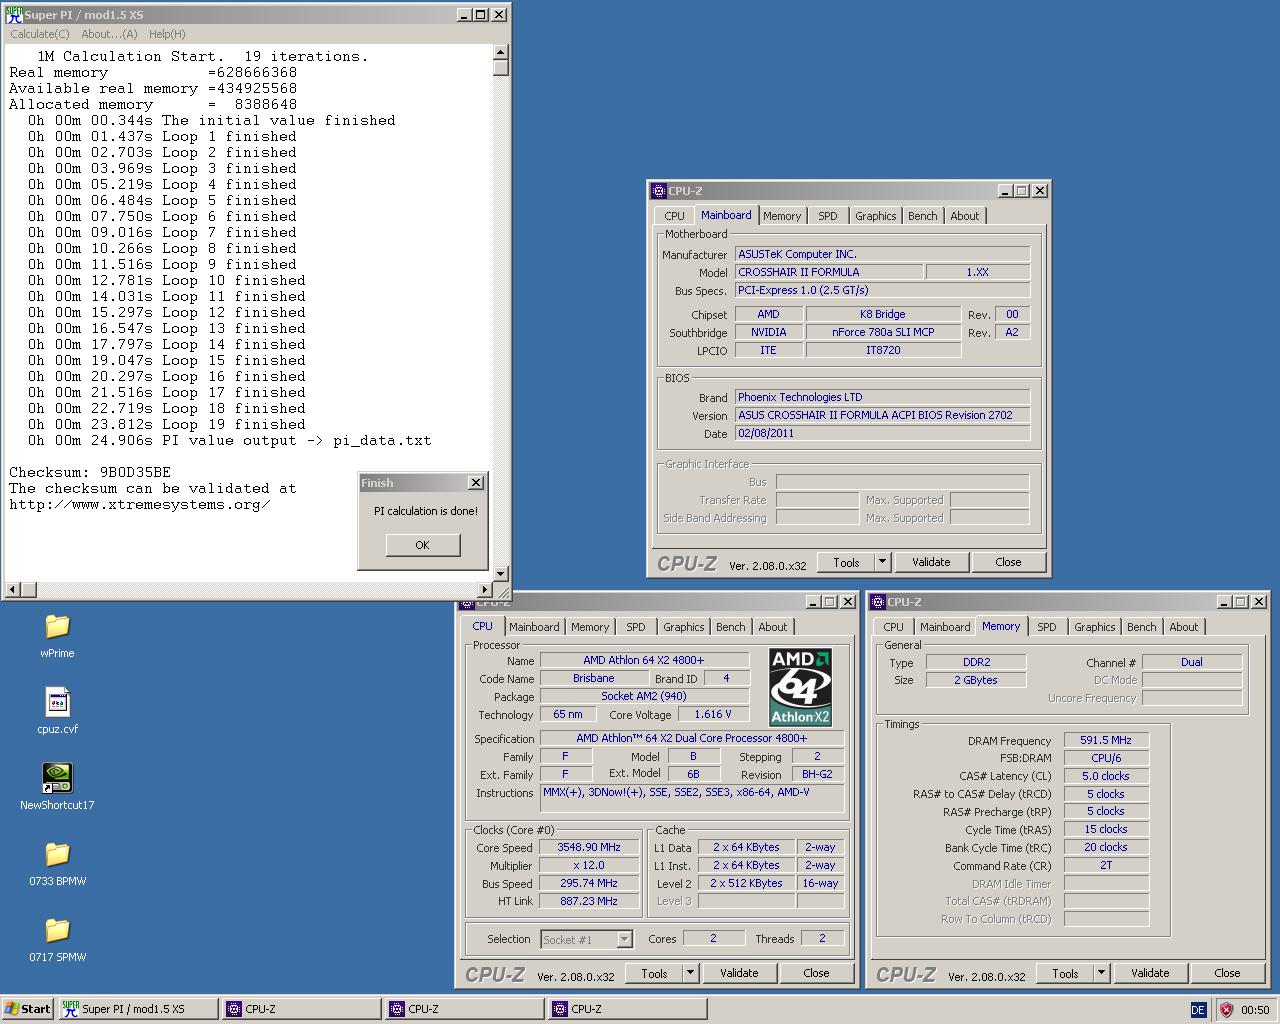The image size is (1280, 1024).
Task: Select CPU tab in Mainboard CPU-Z window
Action: [x=675, y=216]
